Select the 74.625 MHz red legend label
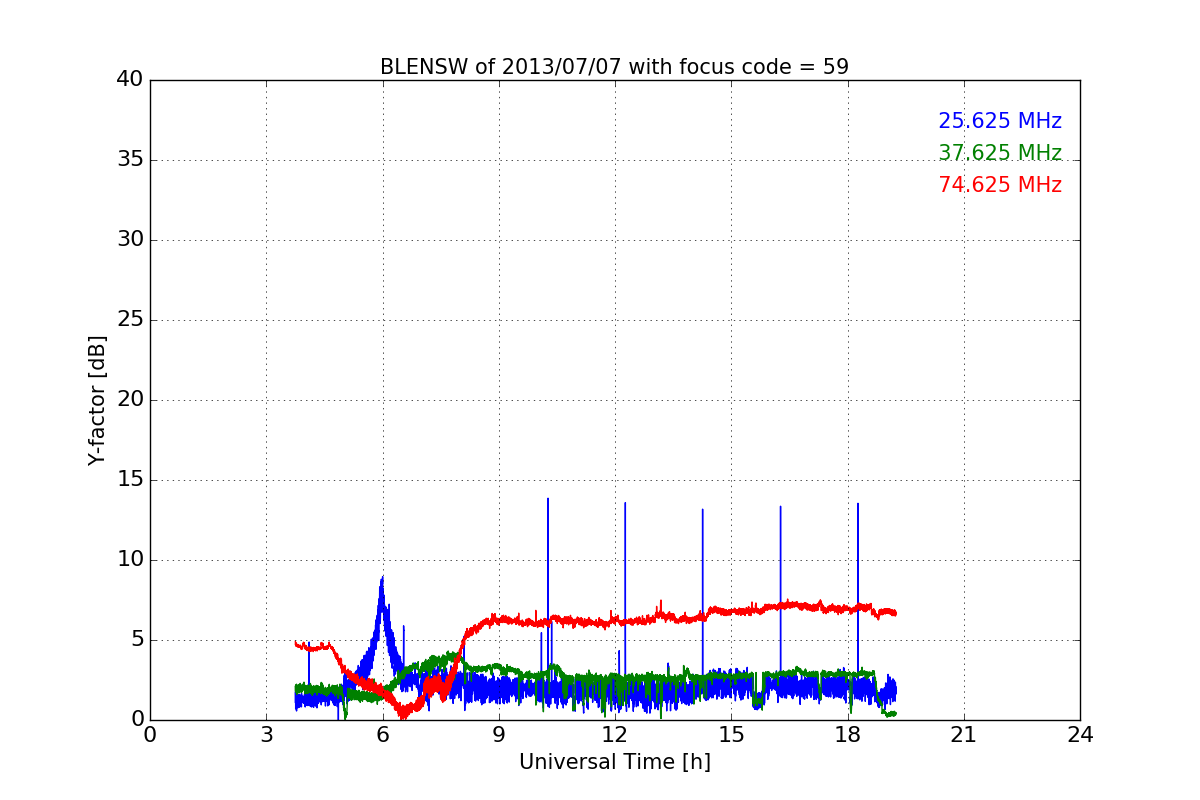The image size is (1200, 800). (1000, 185)
